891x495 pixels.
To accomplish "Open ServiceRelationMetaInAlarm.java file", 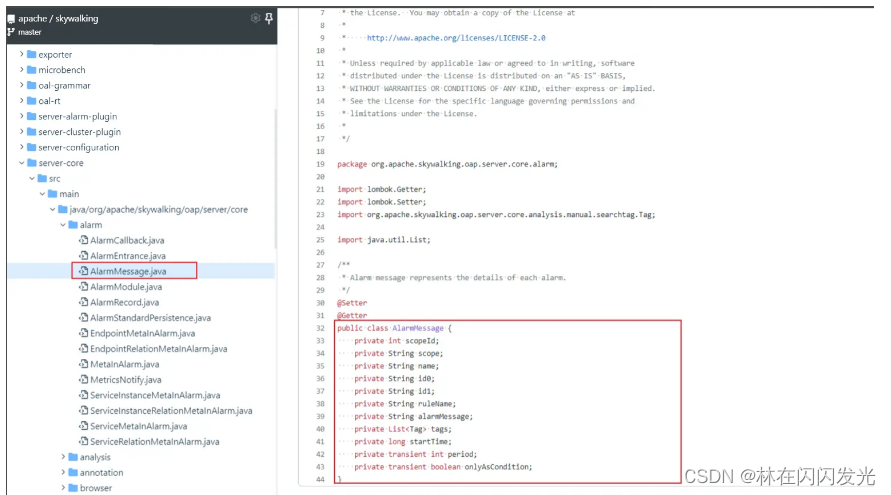I will point(155,442).
